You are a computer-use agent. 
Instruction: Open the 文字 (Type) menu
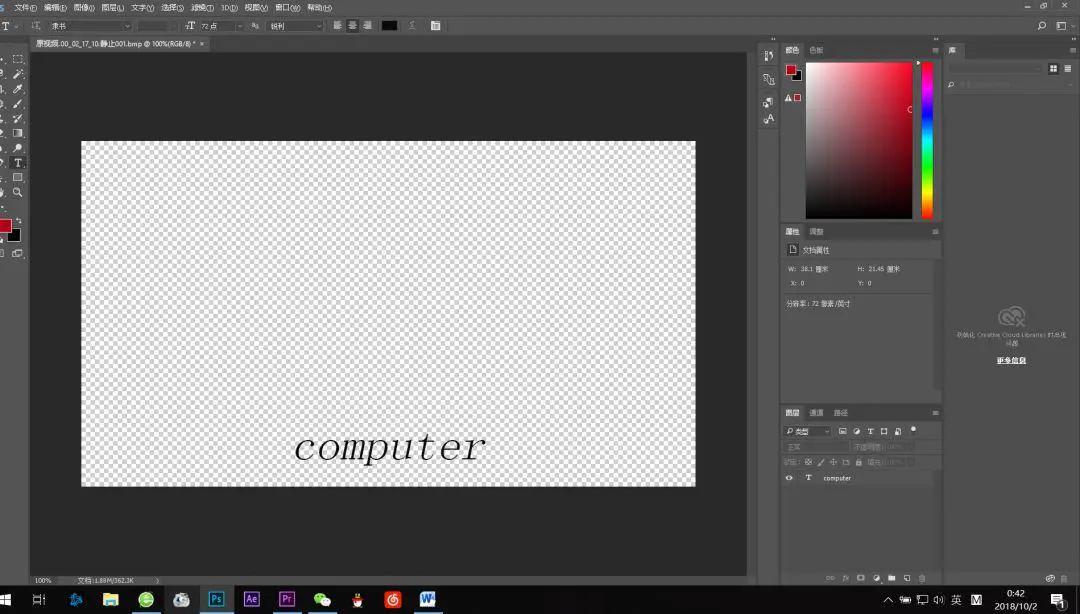click(142, 7)
